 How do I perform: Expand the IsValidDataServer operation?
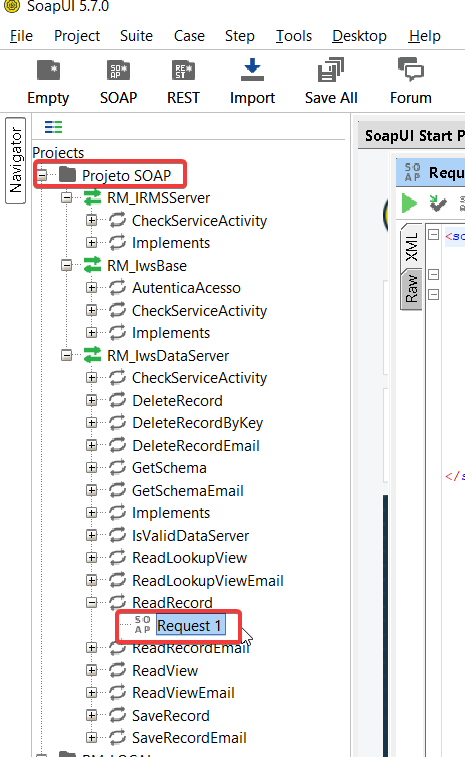91,535
